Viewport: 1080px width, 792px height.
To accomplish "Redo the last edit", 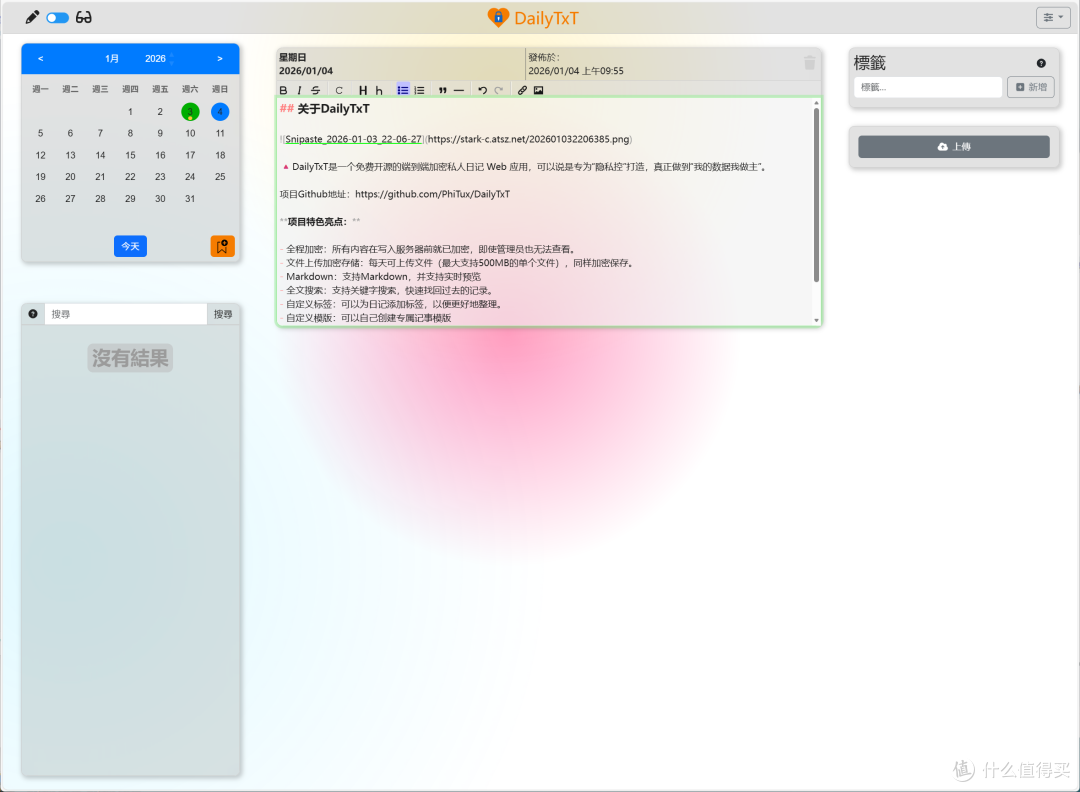I will pos(499,90).
